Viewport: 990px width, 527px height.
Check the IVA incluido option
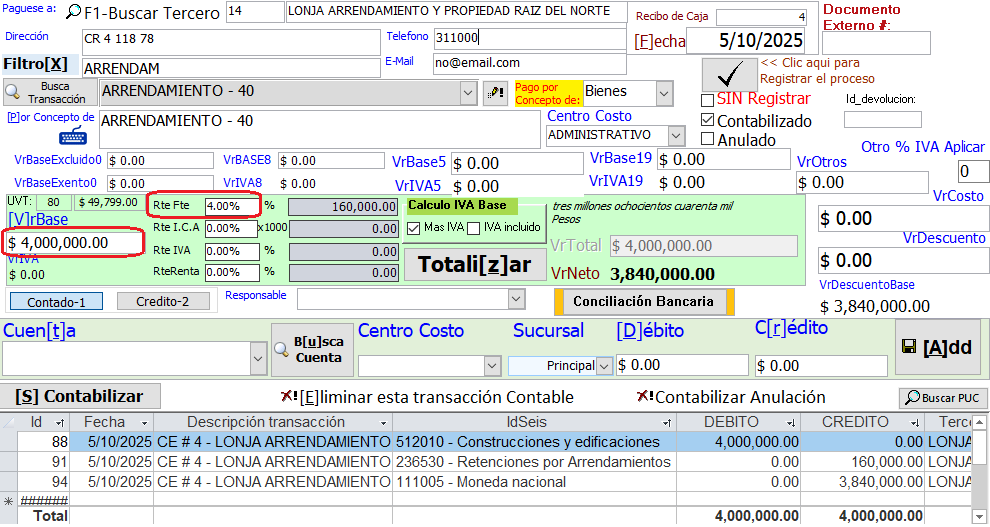point(473,227)
